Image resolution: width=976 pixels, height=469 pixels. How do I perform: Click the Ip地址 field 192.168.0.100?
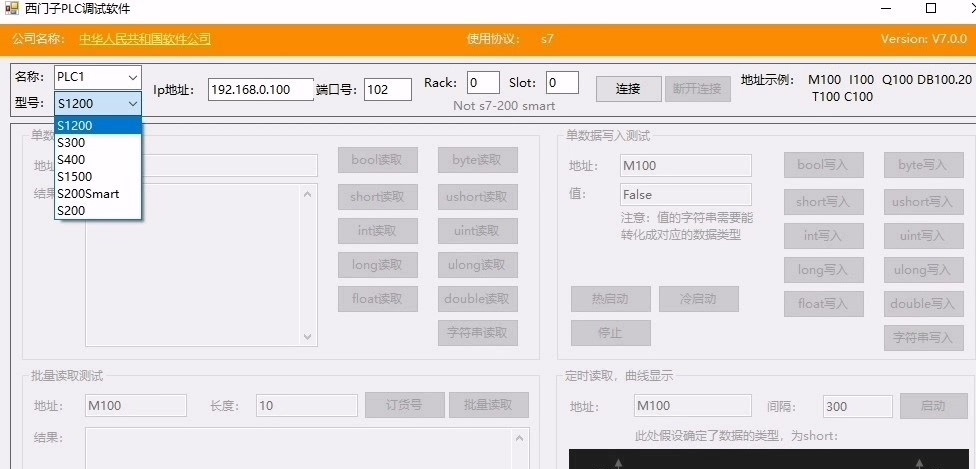(260, 90)
